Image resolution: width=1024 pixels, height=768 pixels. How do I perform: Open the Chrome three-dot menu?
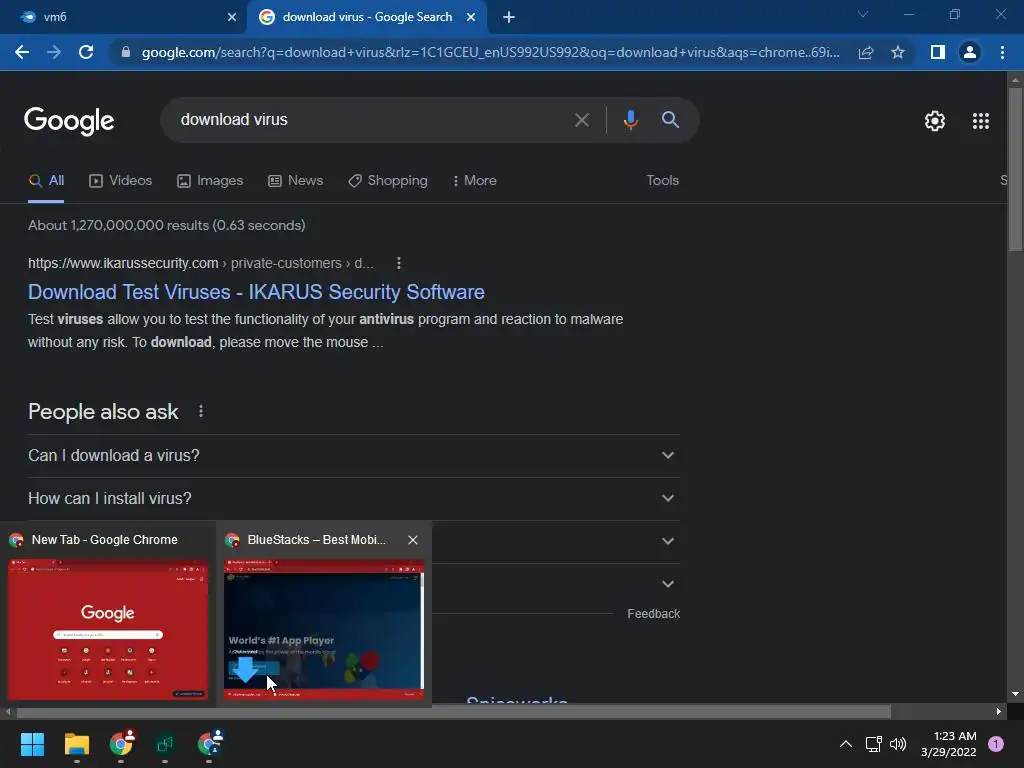pos(1002,52)
